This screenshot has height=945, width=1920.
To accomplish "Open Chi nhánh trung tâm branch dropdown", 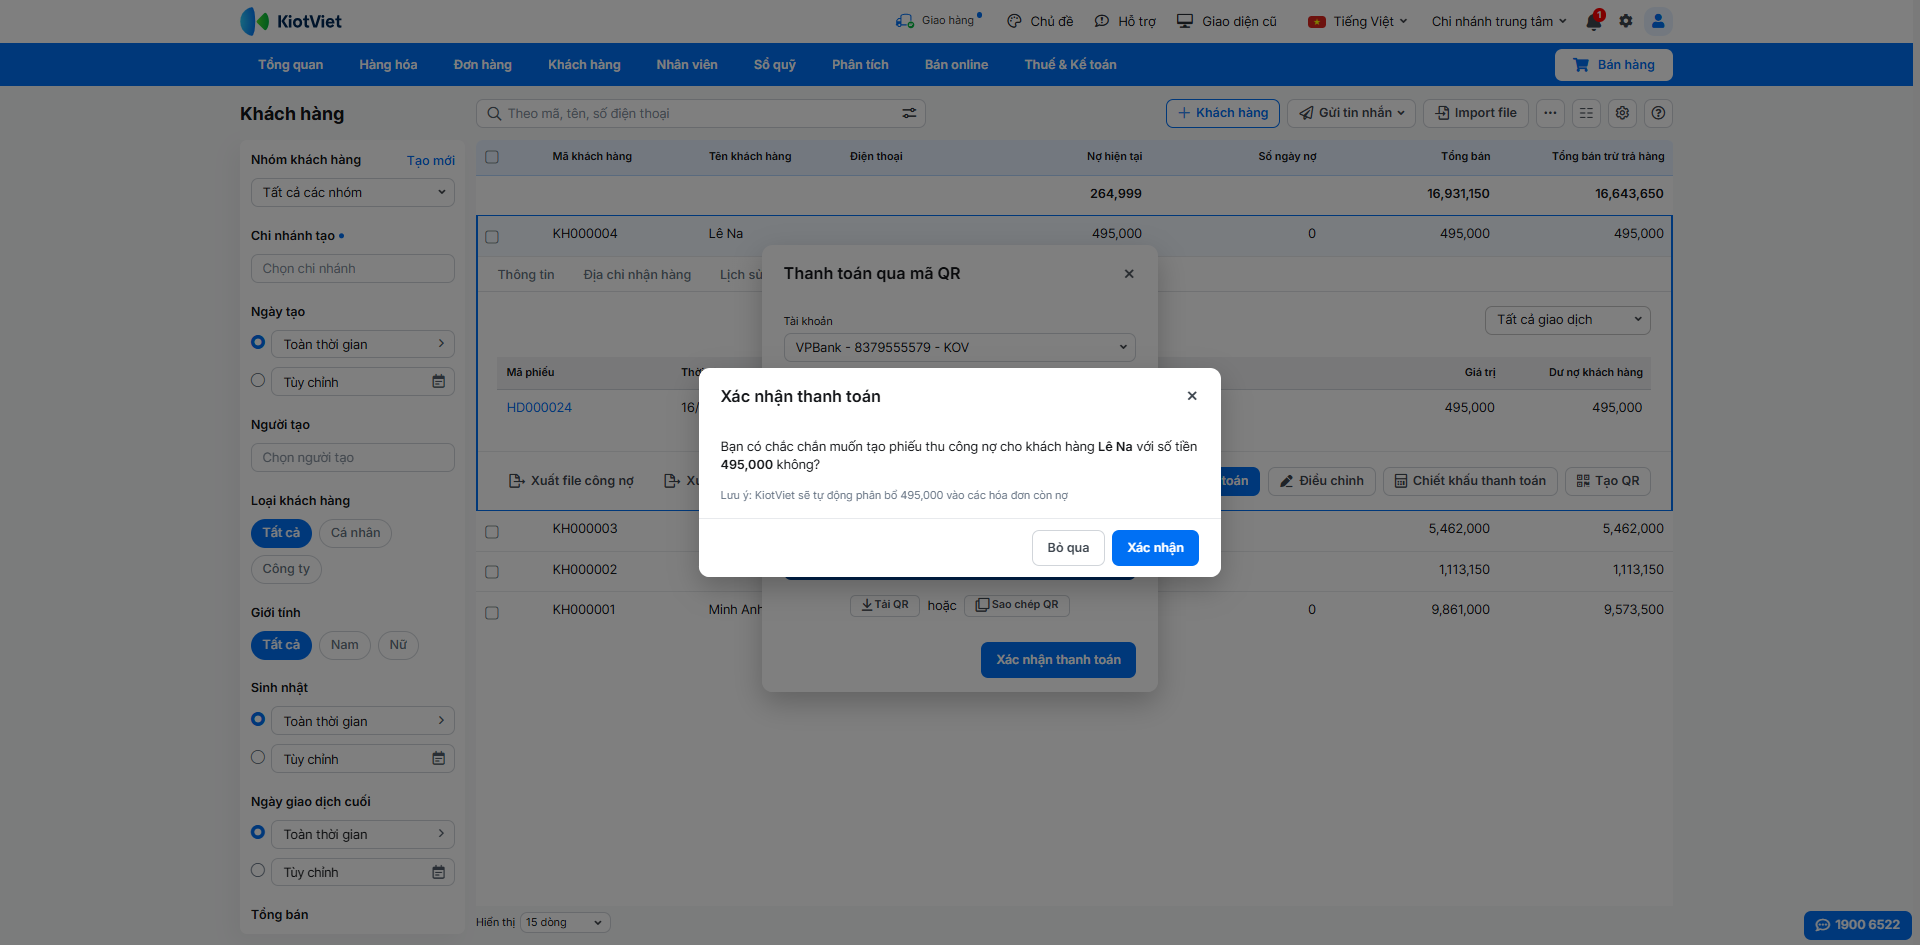I will click(x=1499, y=21).
